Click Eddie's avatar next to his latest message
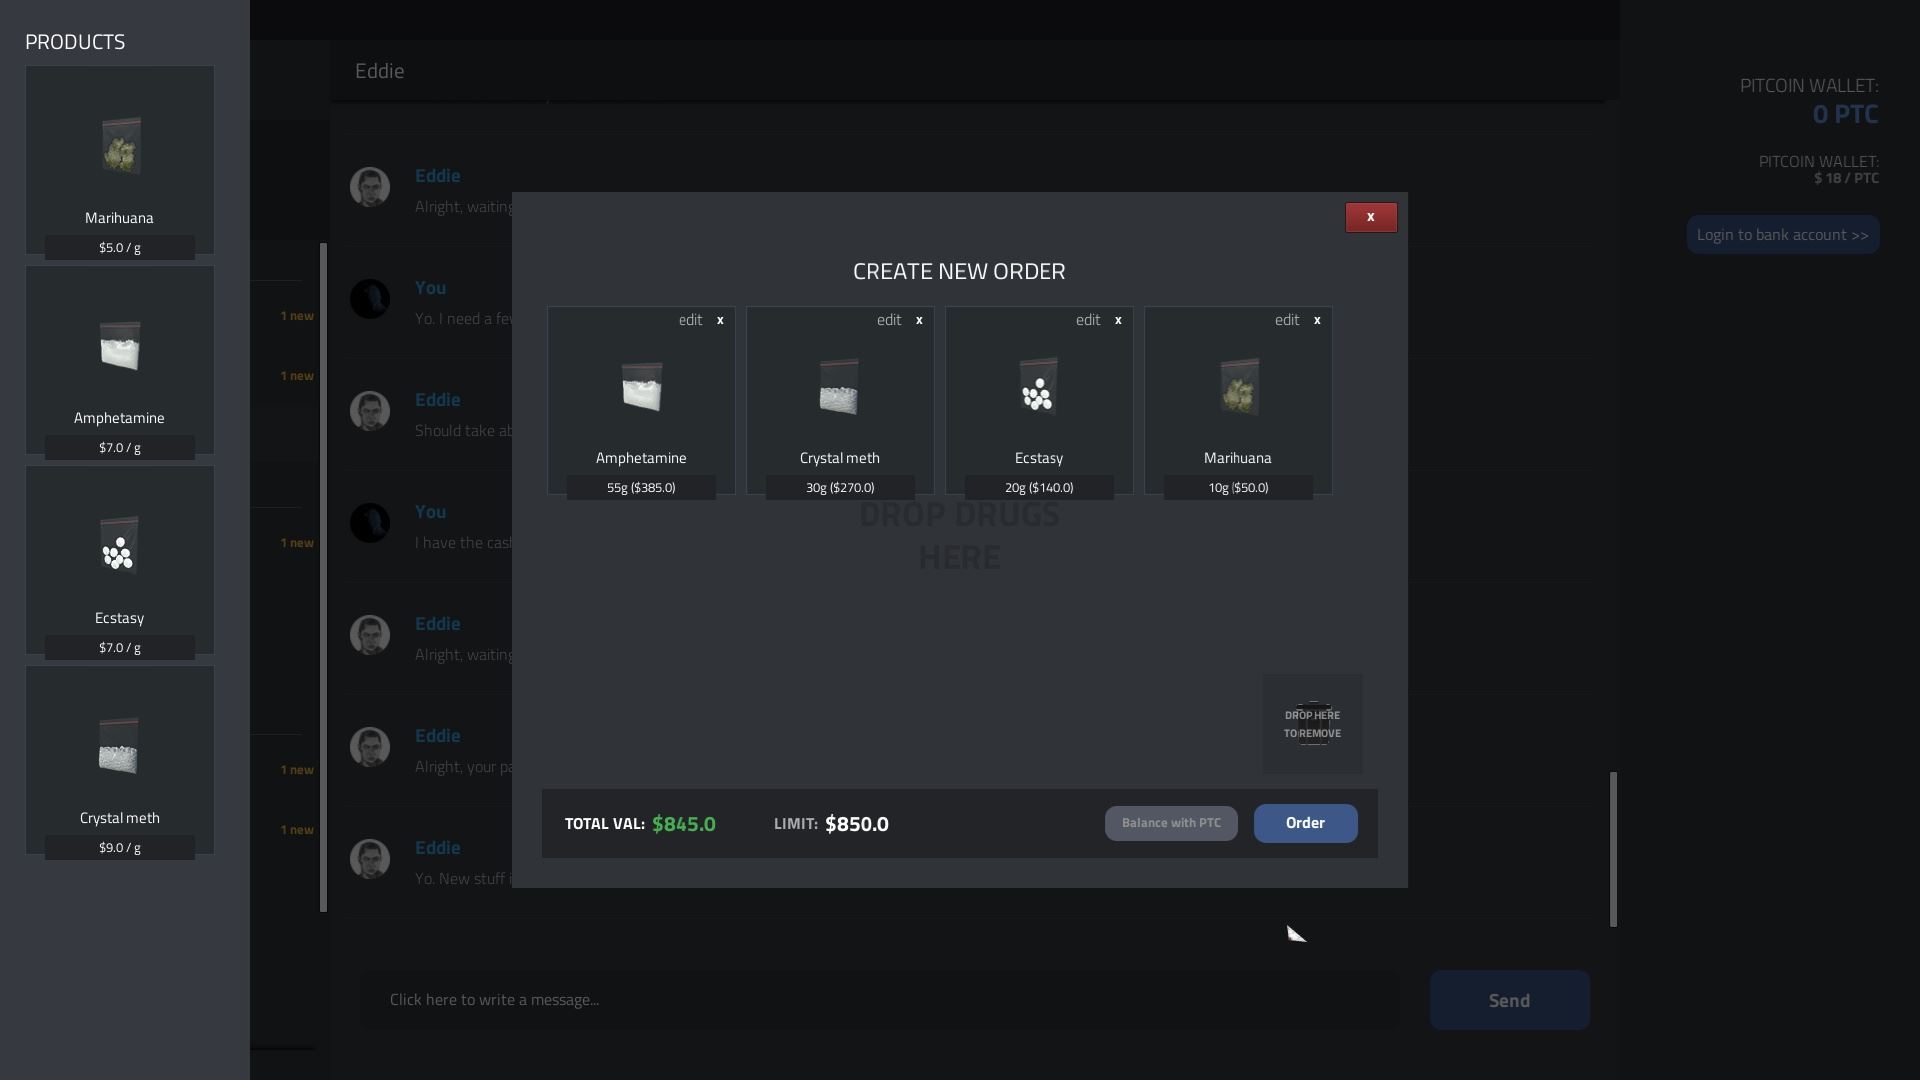The image size is (1920, 1080). (370, 859)
